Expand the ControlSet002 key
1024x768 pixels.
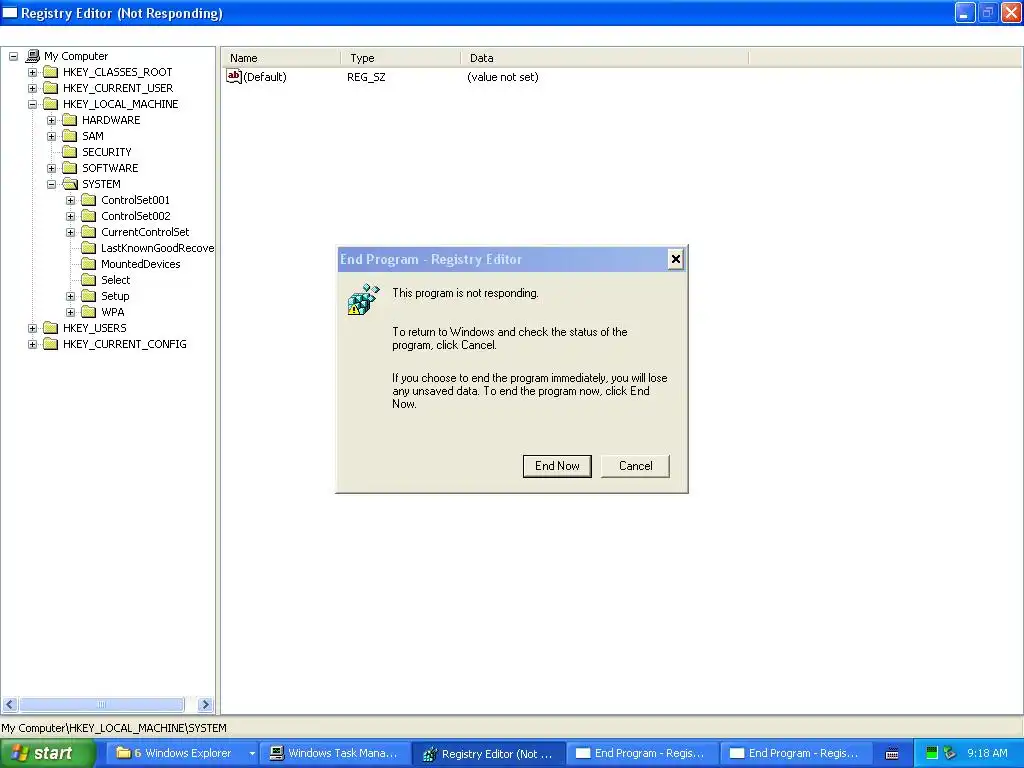(x=71, y=216)
